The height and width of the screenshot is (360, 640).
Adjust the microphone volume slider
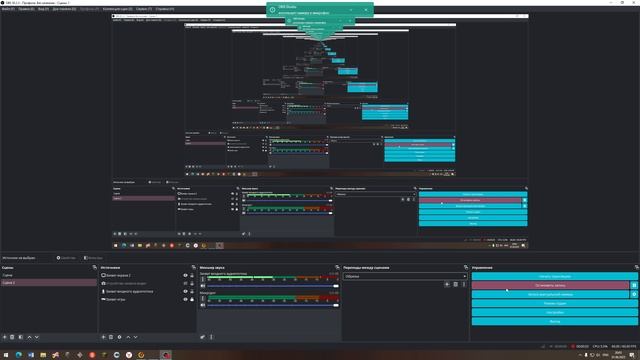[x=273, y=305]
